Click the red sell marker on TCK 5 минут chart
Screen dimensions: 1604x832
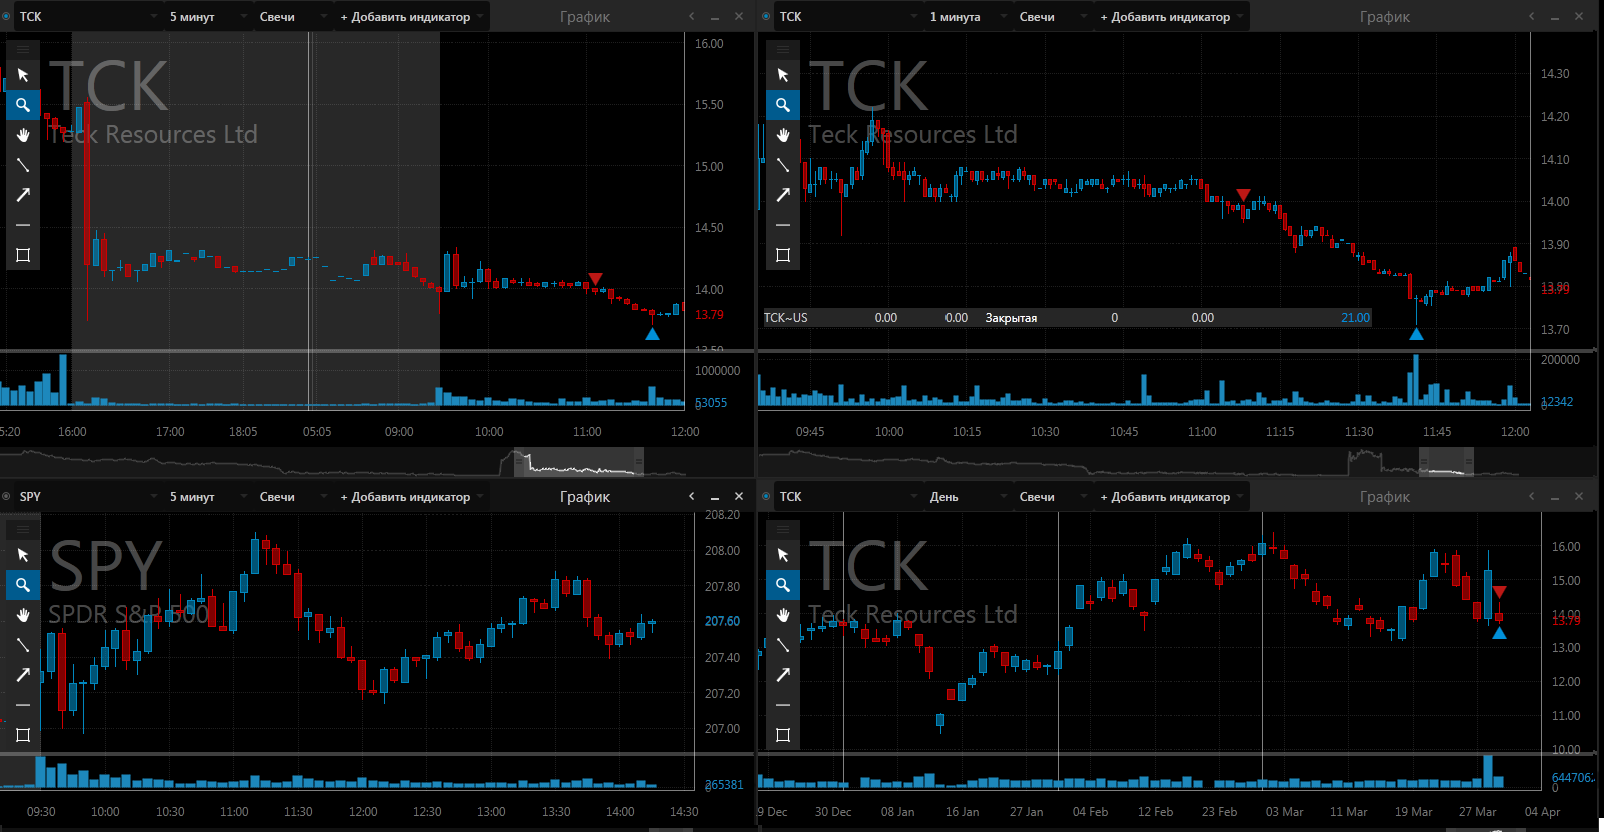tap(596, 279)
